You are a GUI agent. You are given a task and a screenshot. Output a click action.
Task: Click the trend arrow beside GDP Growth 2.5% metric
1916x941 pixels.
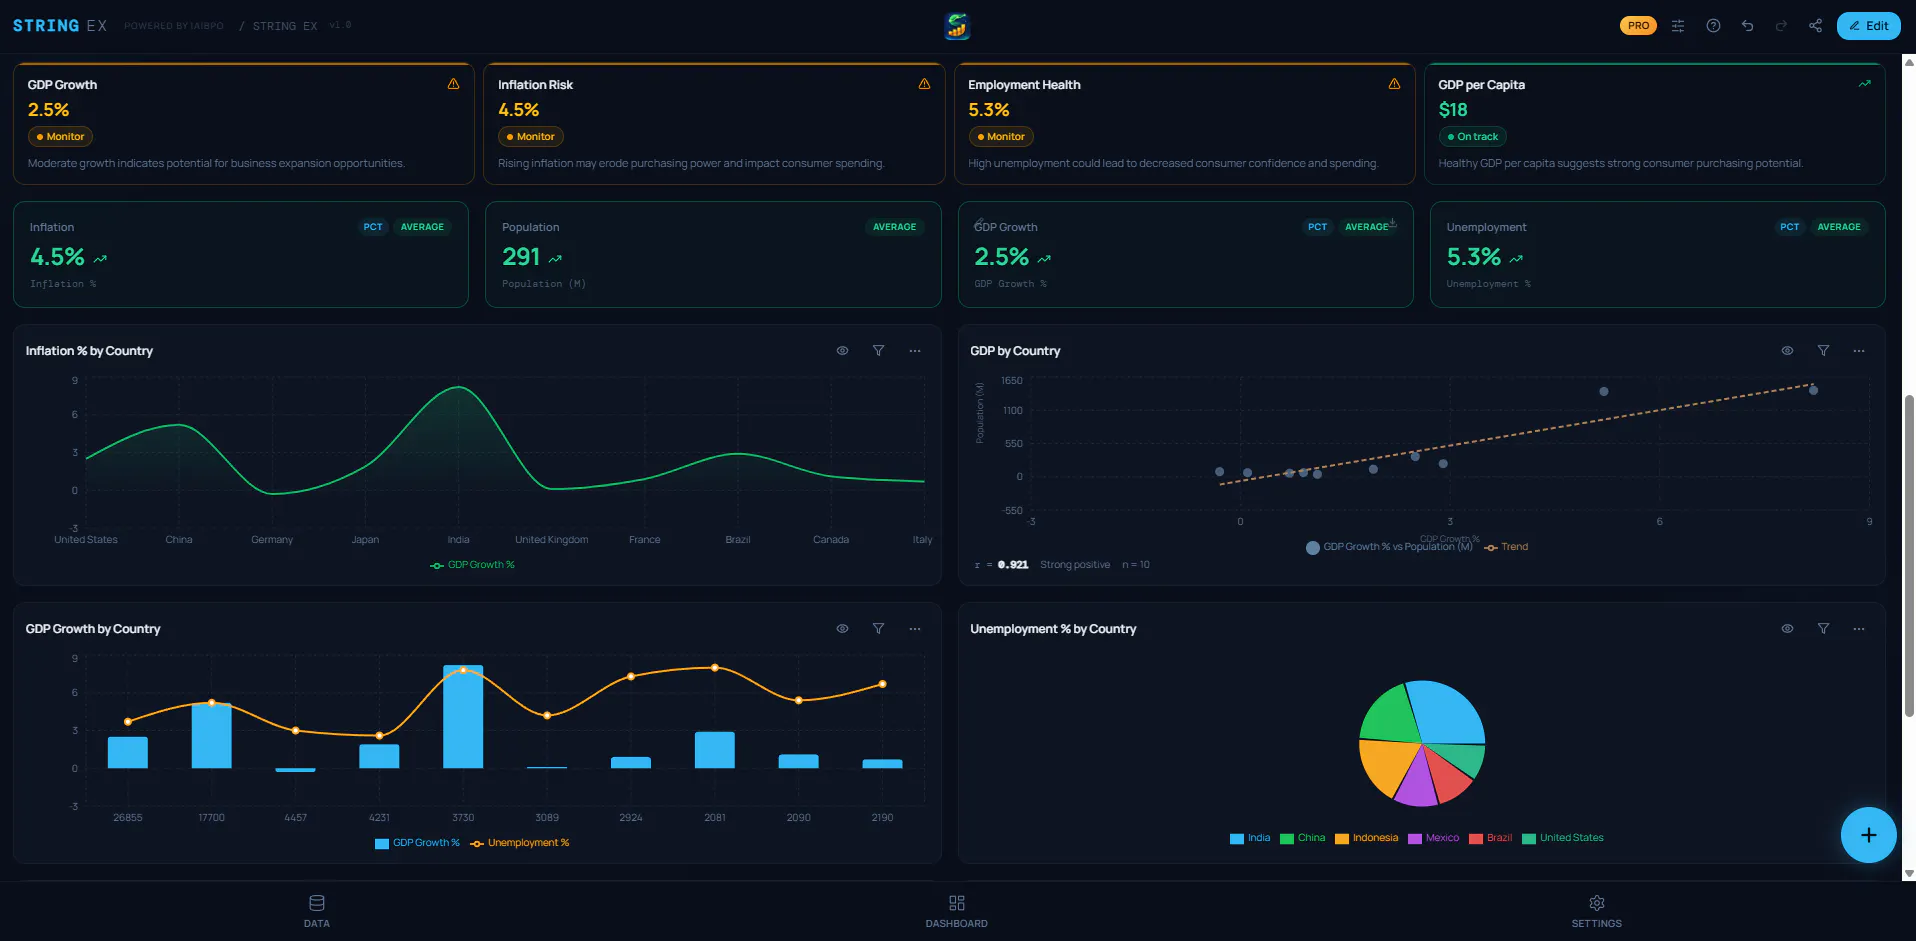[1044, 259]
